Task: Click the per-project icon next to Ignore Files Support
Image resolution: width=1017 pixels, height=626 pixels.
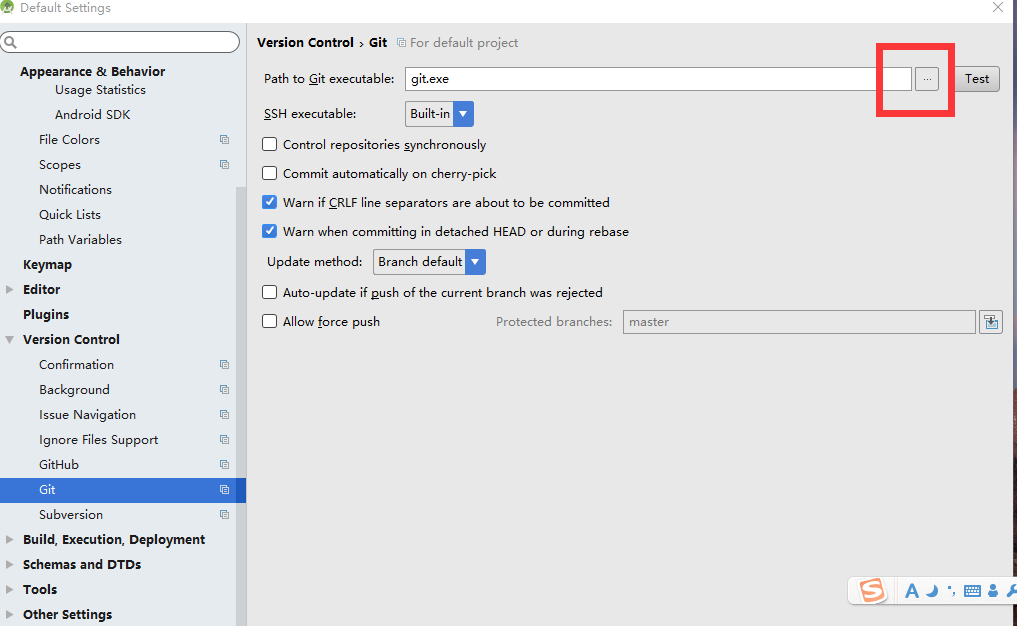Action: click(x=224, y=440)
